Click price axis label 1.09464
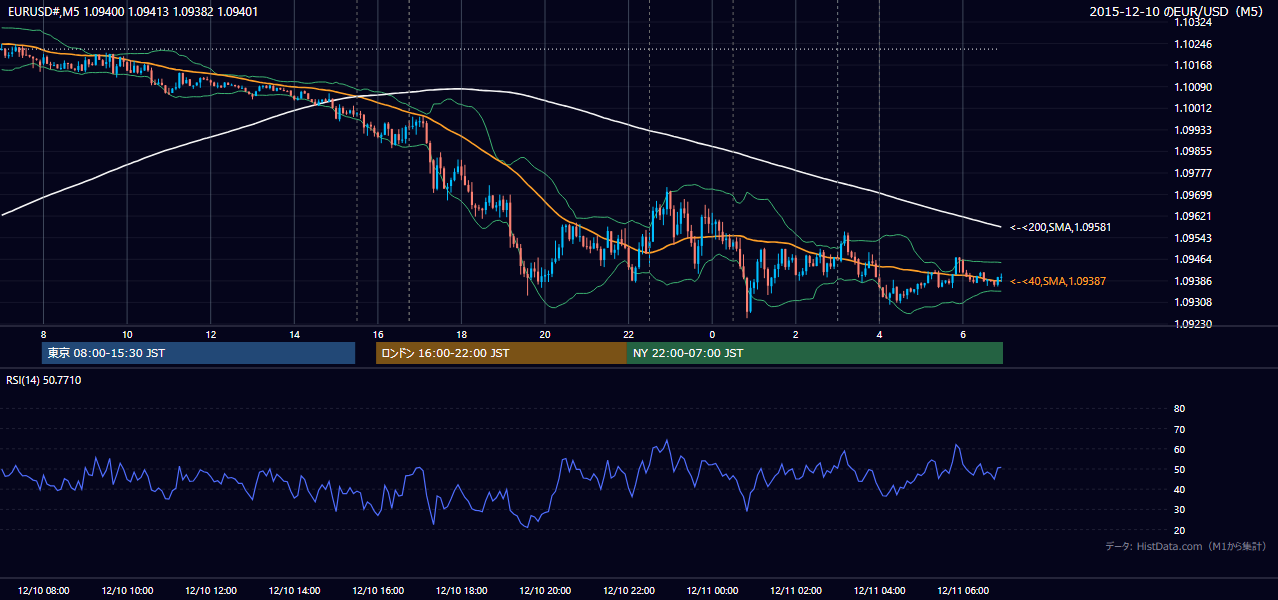 [x=1191, y=259]
